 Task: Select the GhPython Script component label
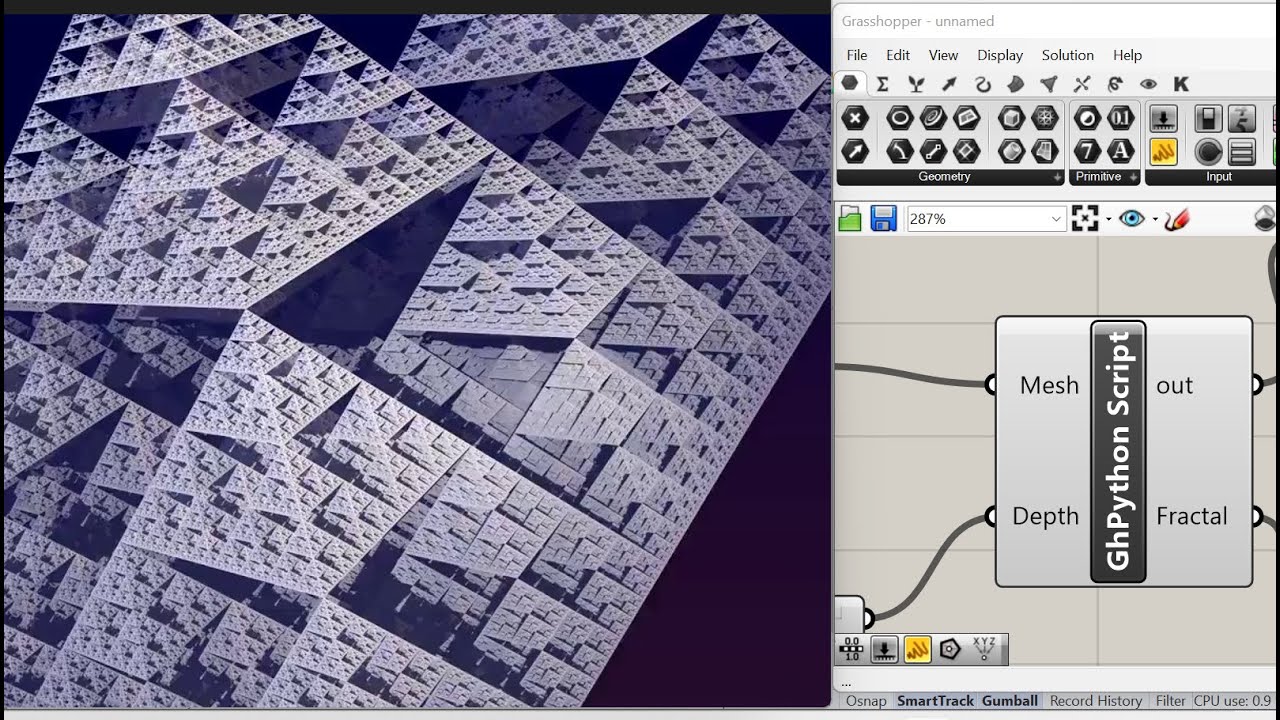click(1118, 451)
